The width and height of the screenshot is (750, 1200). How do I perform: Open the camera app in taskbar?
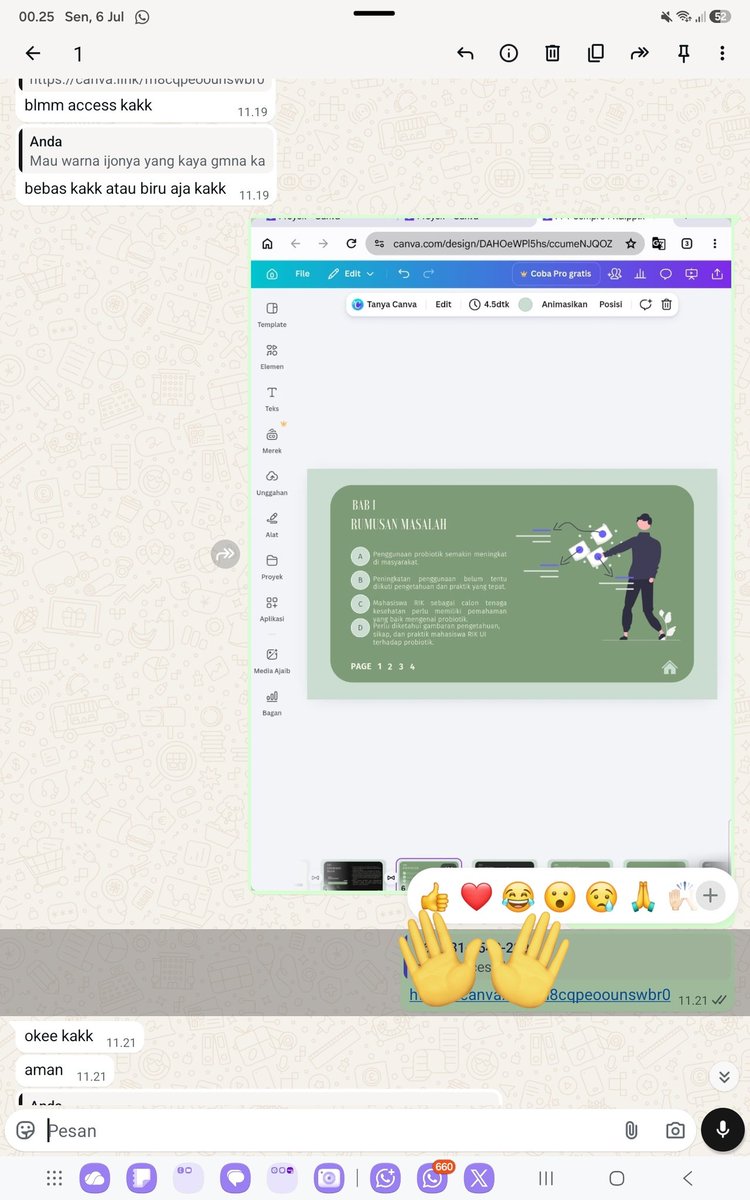pos(328,1178)
